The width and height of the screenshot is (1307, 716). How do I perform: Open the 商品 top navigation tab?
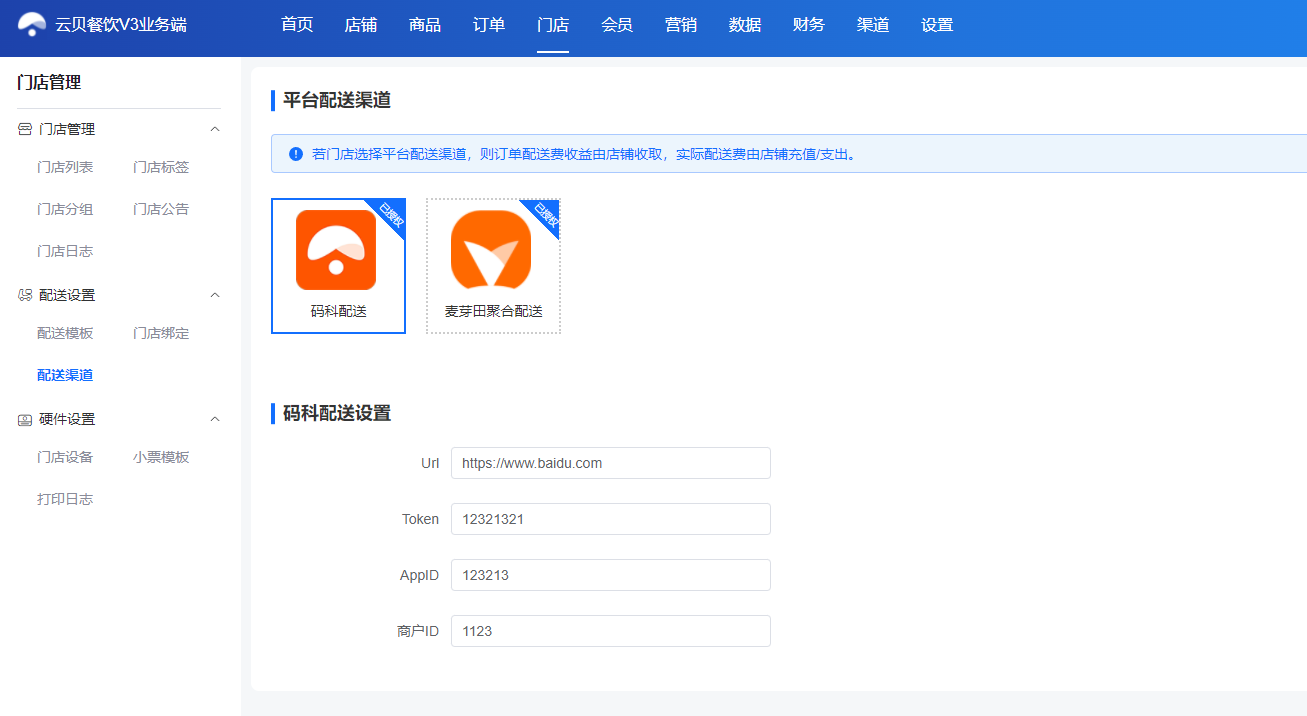(x=425, y=25)
